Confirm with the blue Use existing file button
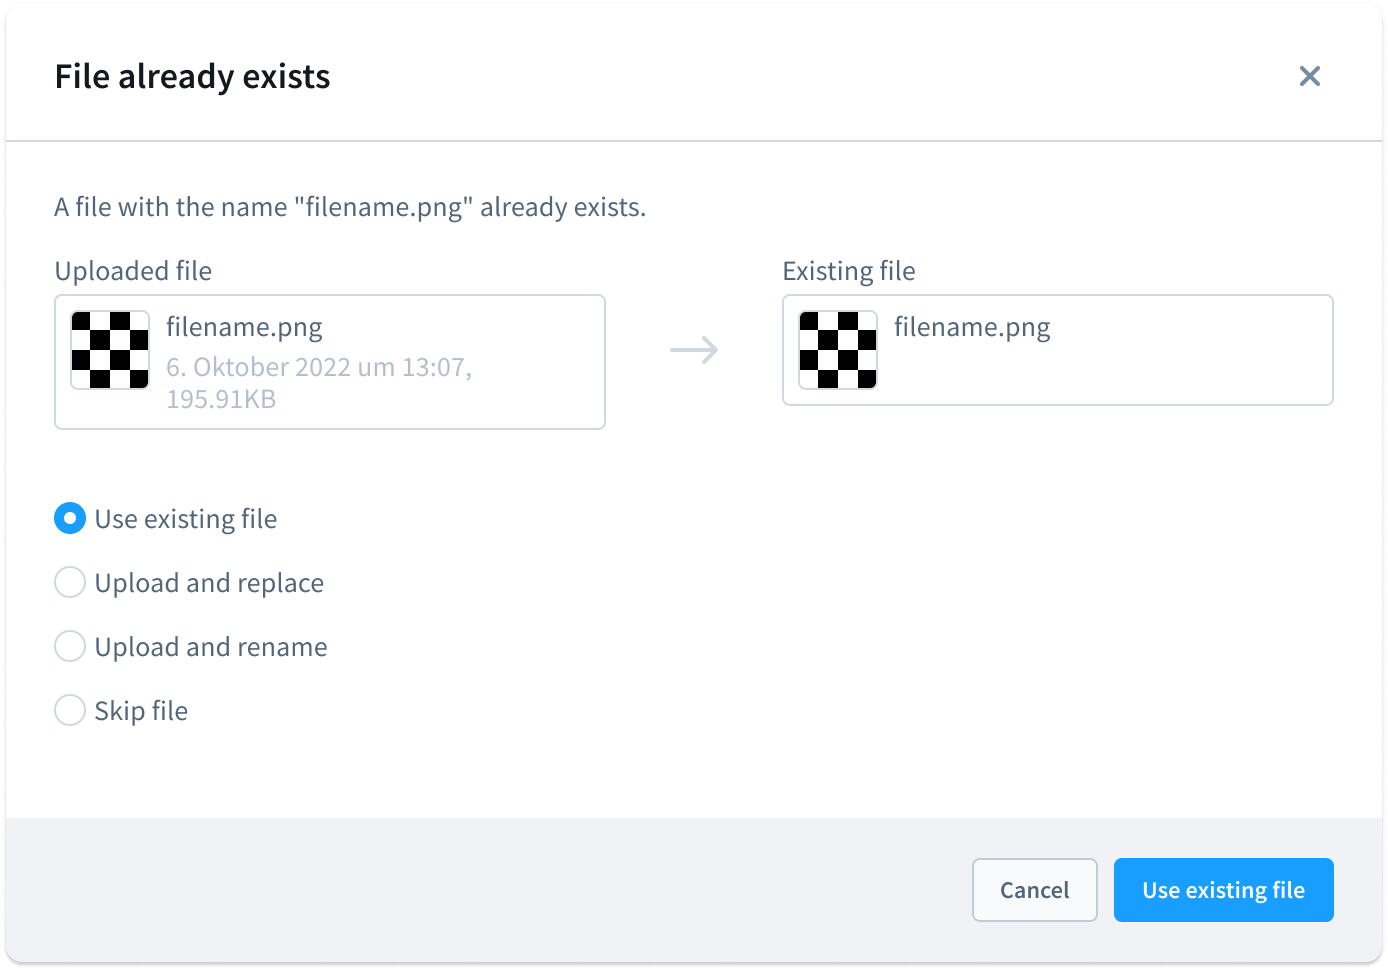 1223,890
